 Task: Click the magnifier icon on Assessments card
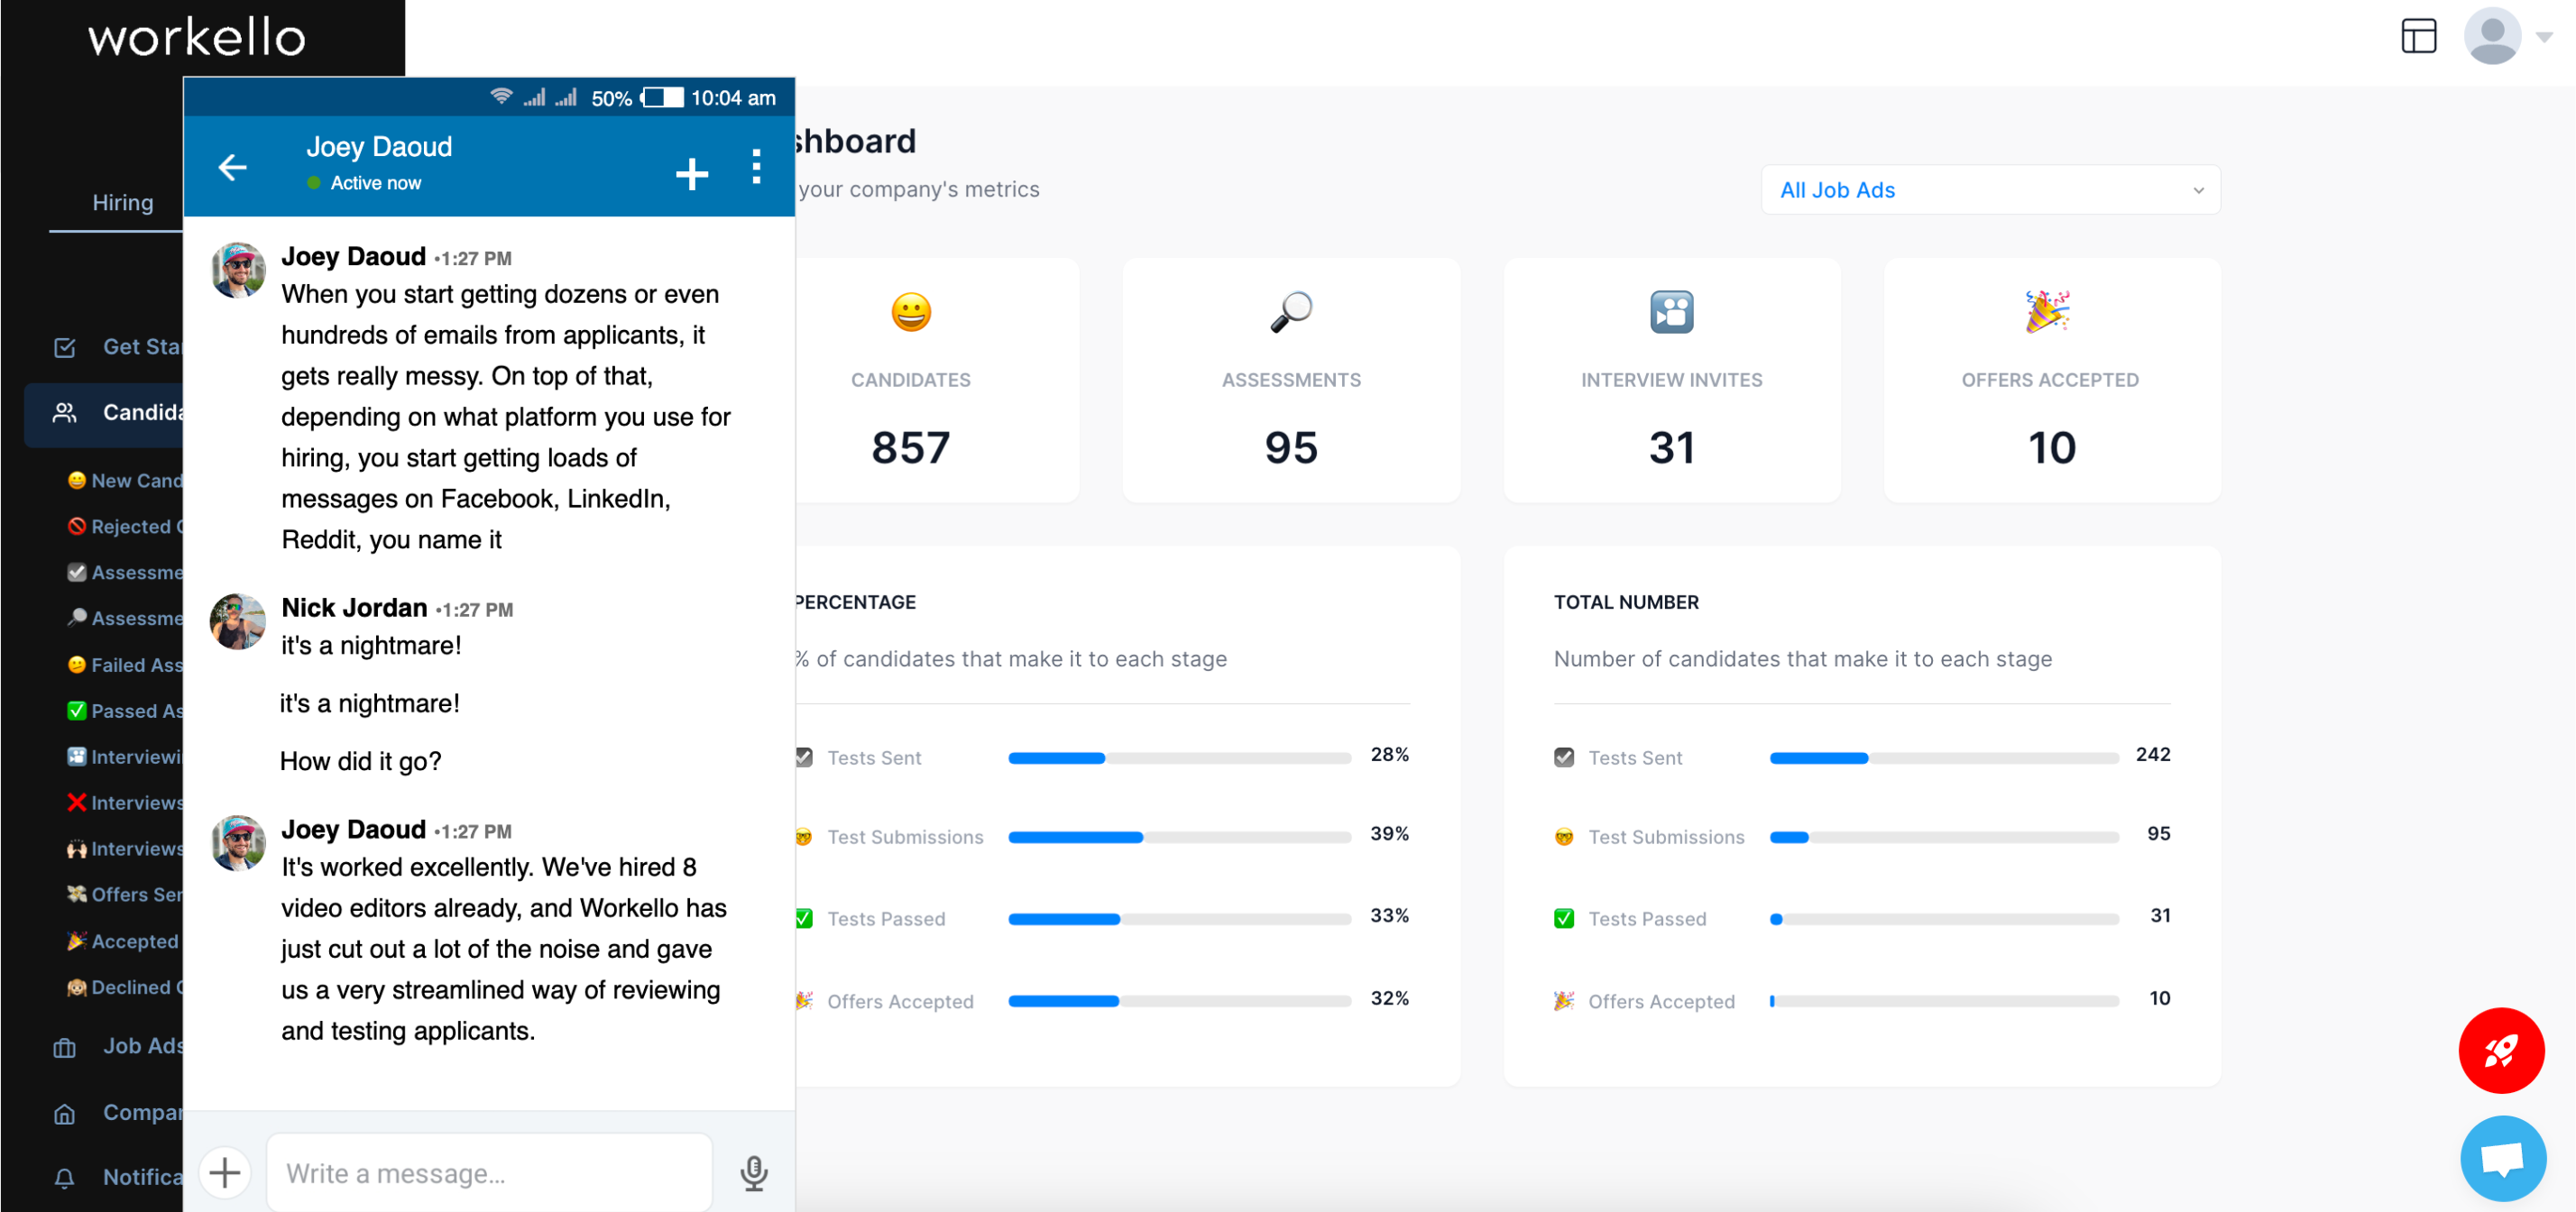[1291, 312]
